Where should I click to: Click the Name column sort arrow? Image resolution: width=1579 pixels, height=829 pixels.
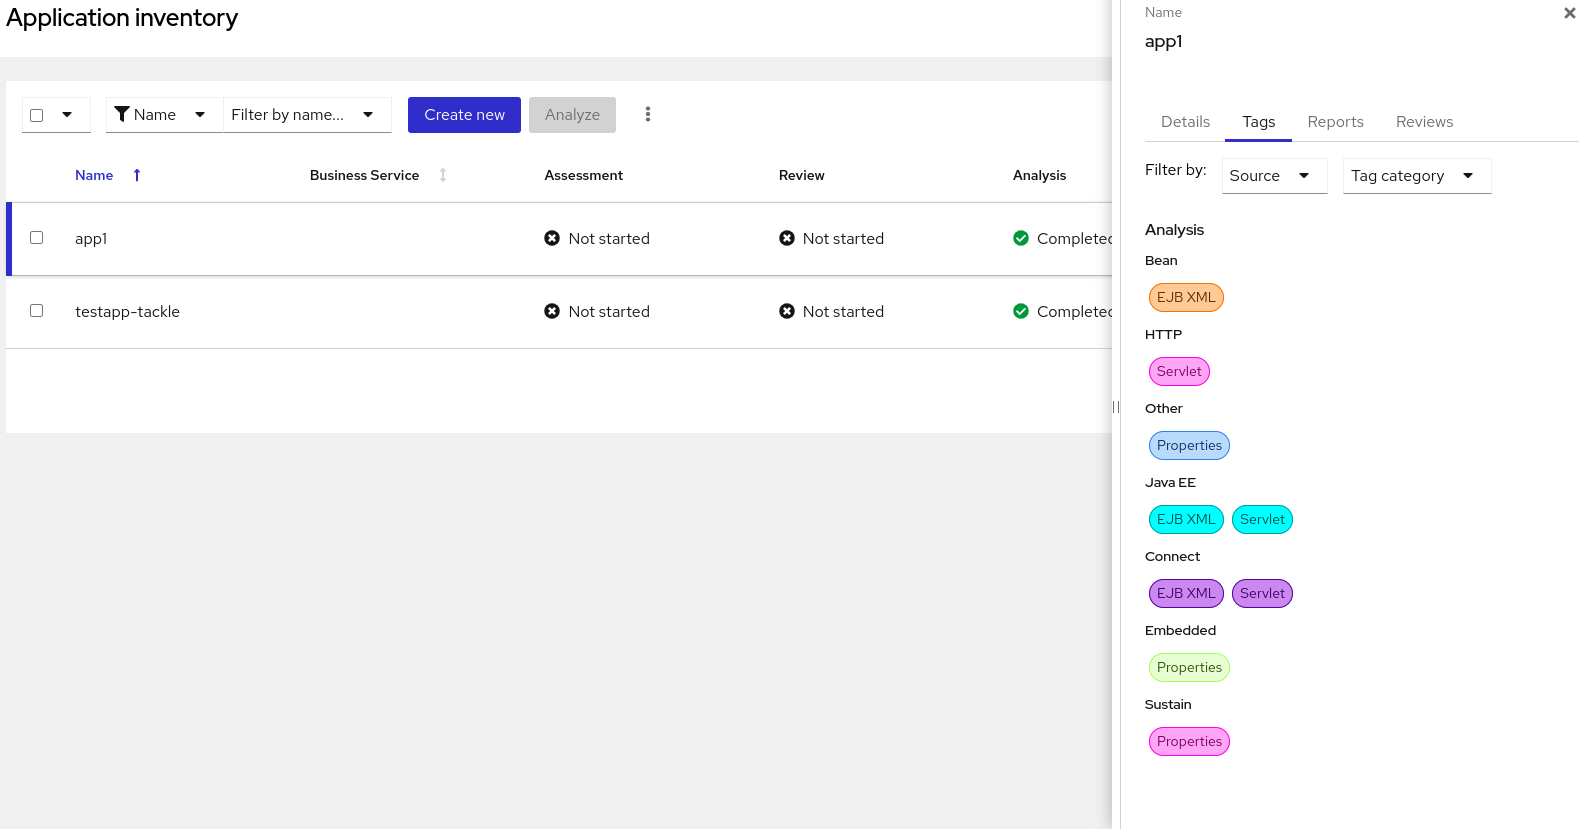click(x=137, y=175)
